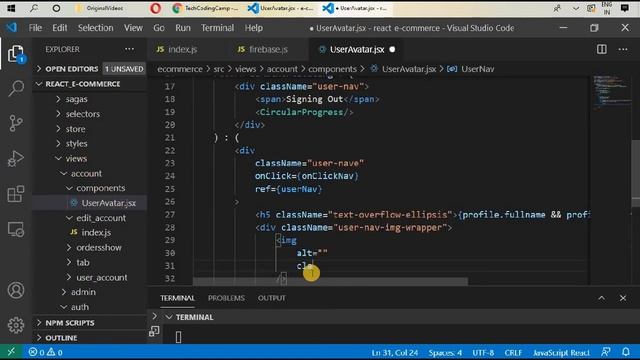This screenshot has height=360, width=640.
Task: Open the Run and Debug view
Action: click(16, 158)
